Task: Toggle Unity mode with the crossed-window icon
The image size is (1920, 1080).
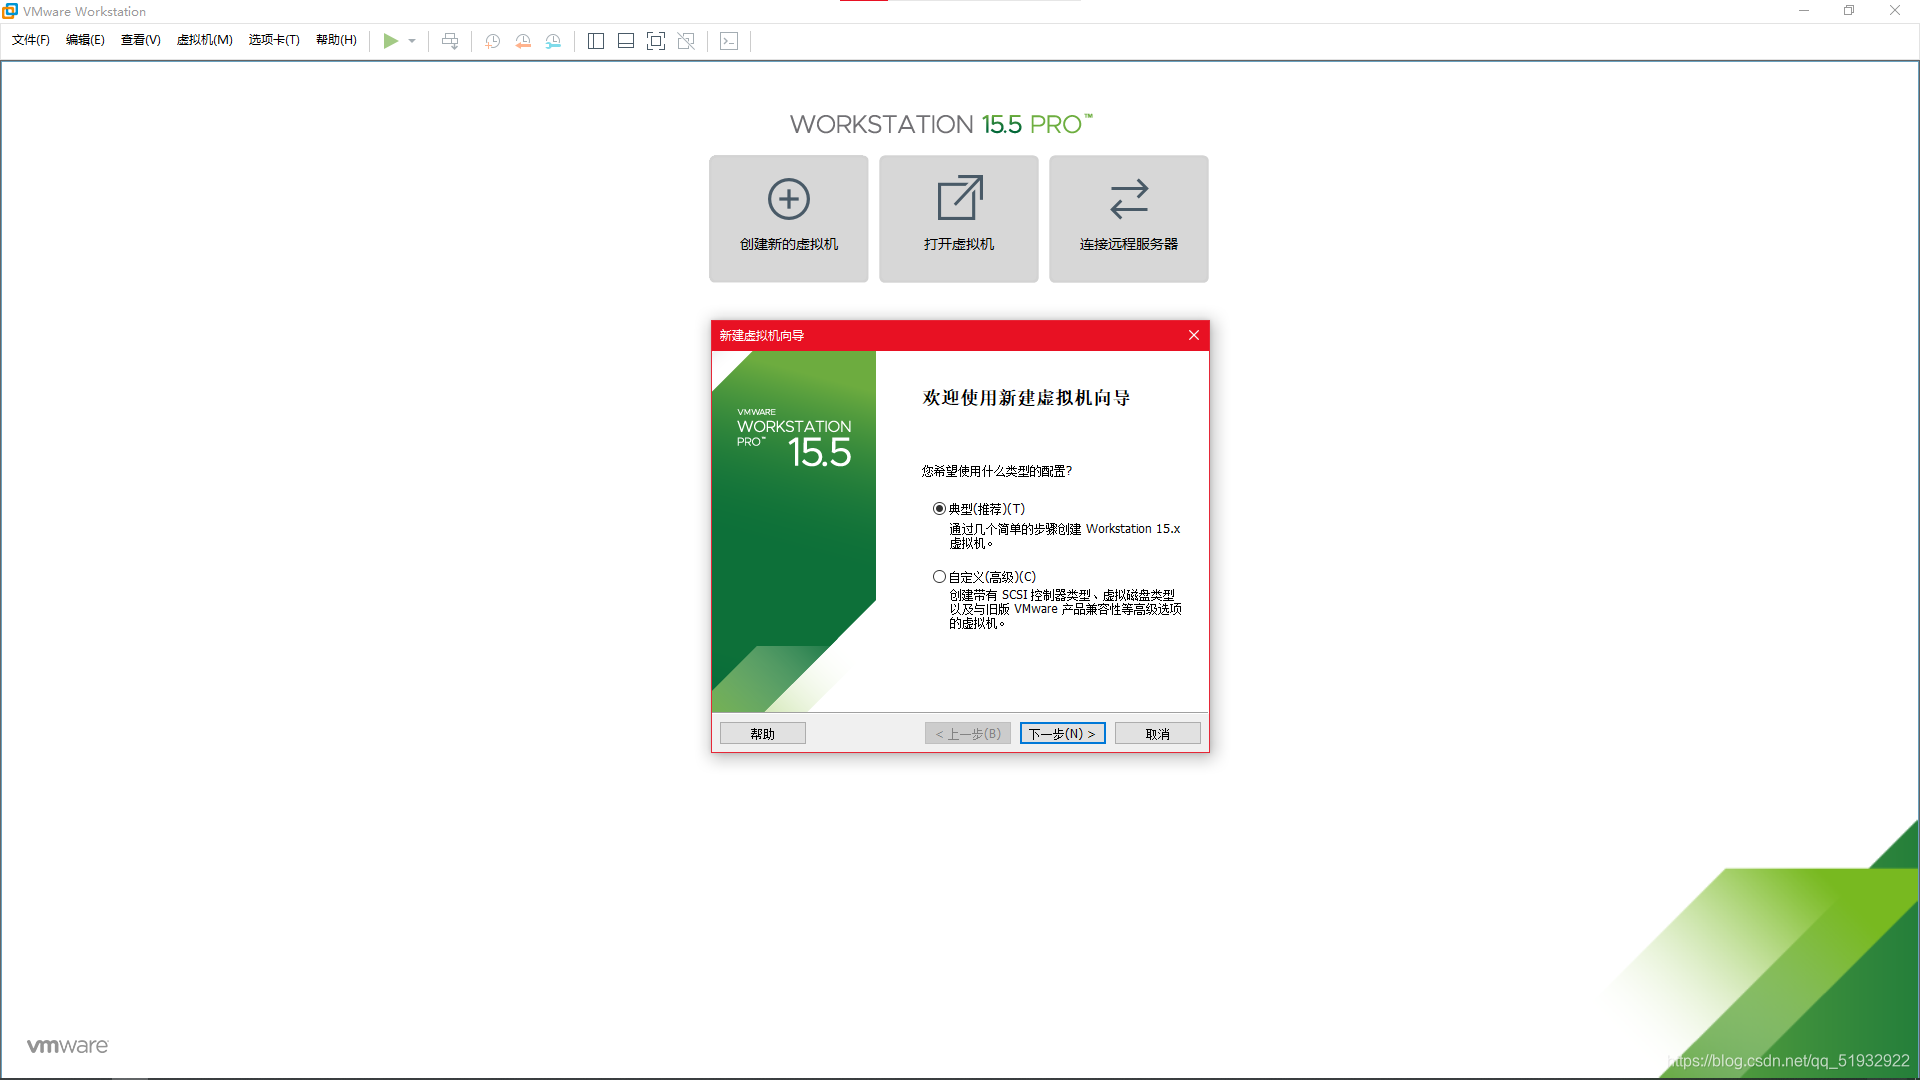Action: coord(687,41)
